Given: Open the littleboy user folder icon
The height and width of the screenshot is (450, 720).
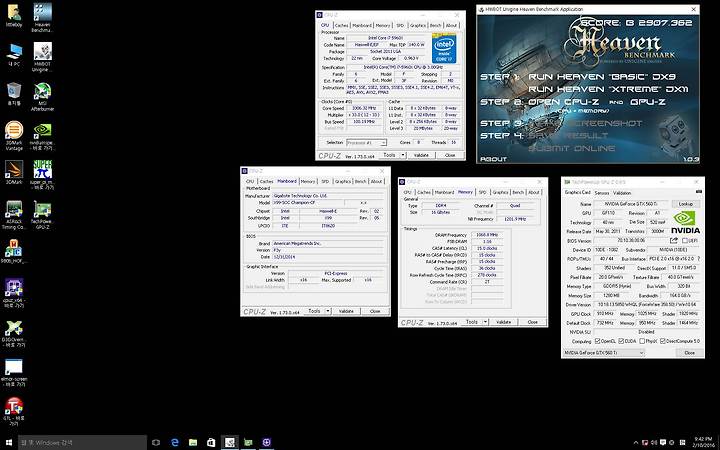Looking at the screenshot, I should pyautogui.click(x=14, y=15).
